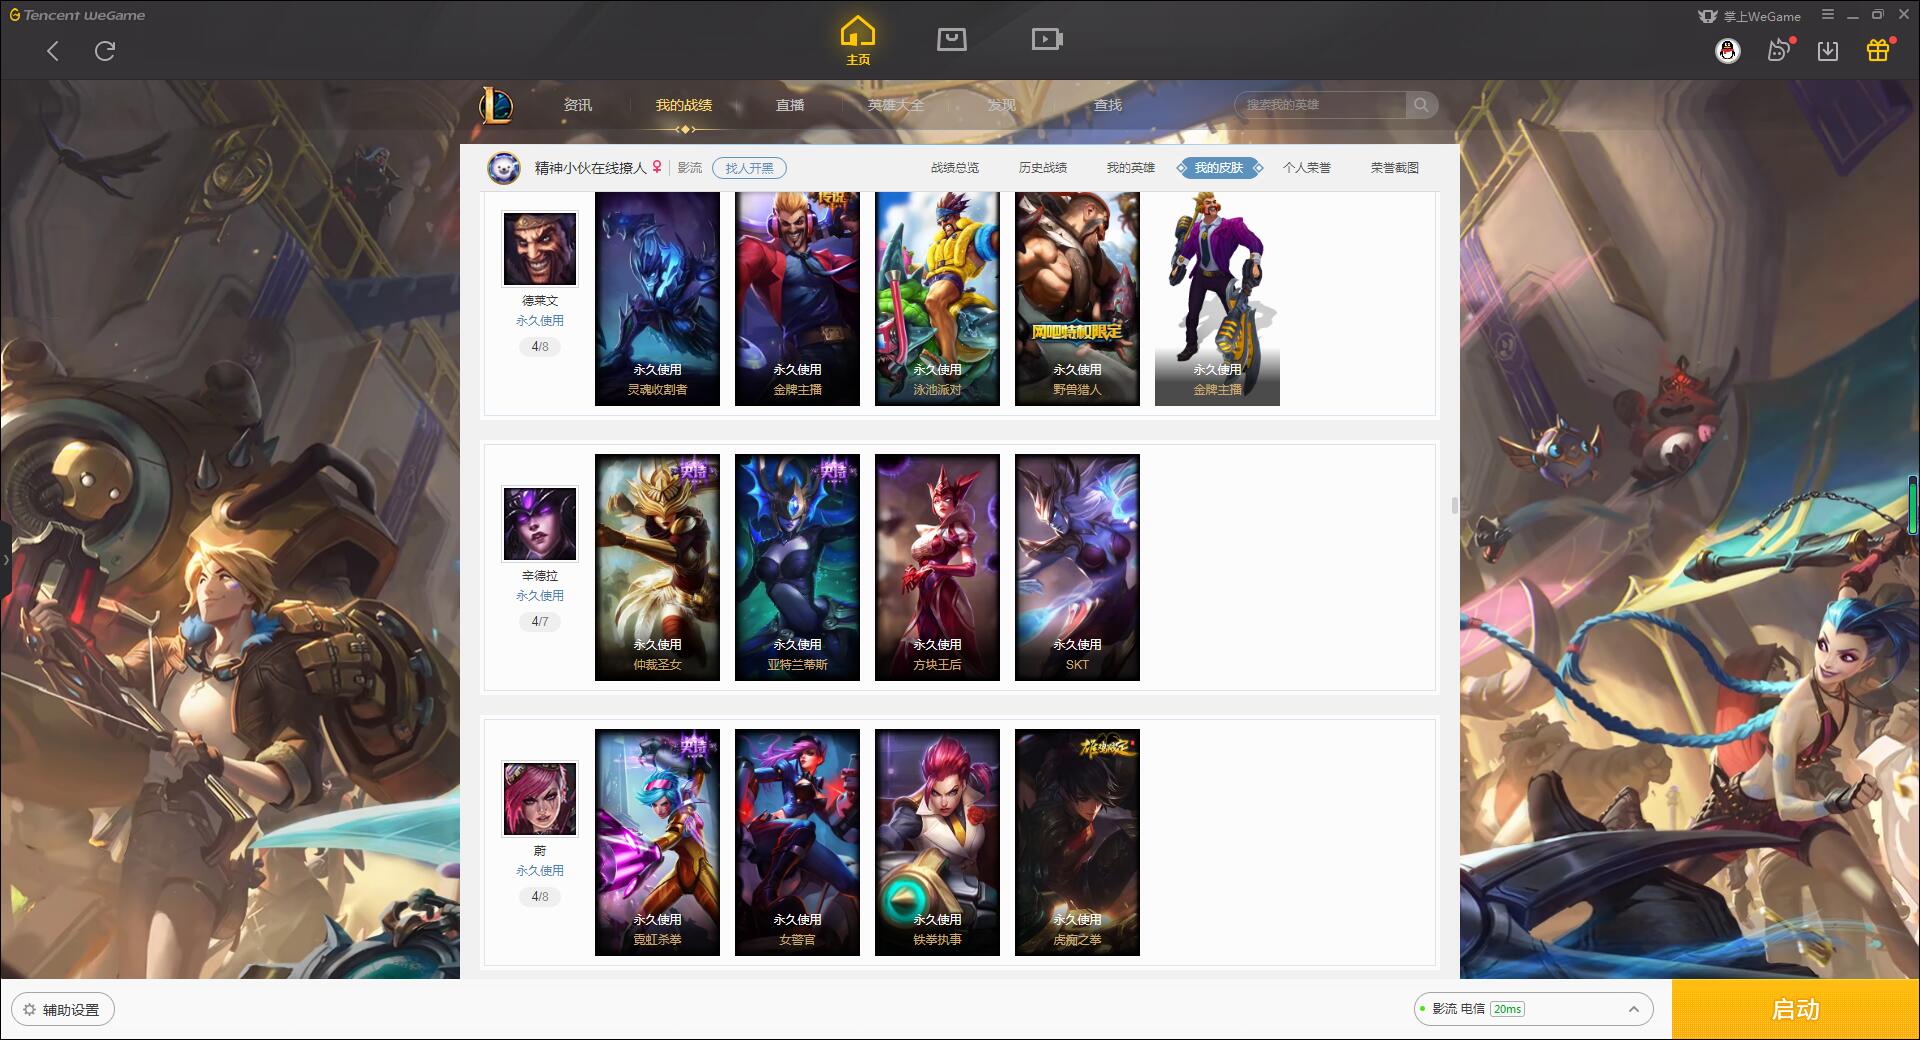Click the 德莱文 champion portrait
The width and height of the screenshot is (1920, 1040).
(x=540, y=249)
